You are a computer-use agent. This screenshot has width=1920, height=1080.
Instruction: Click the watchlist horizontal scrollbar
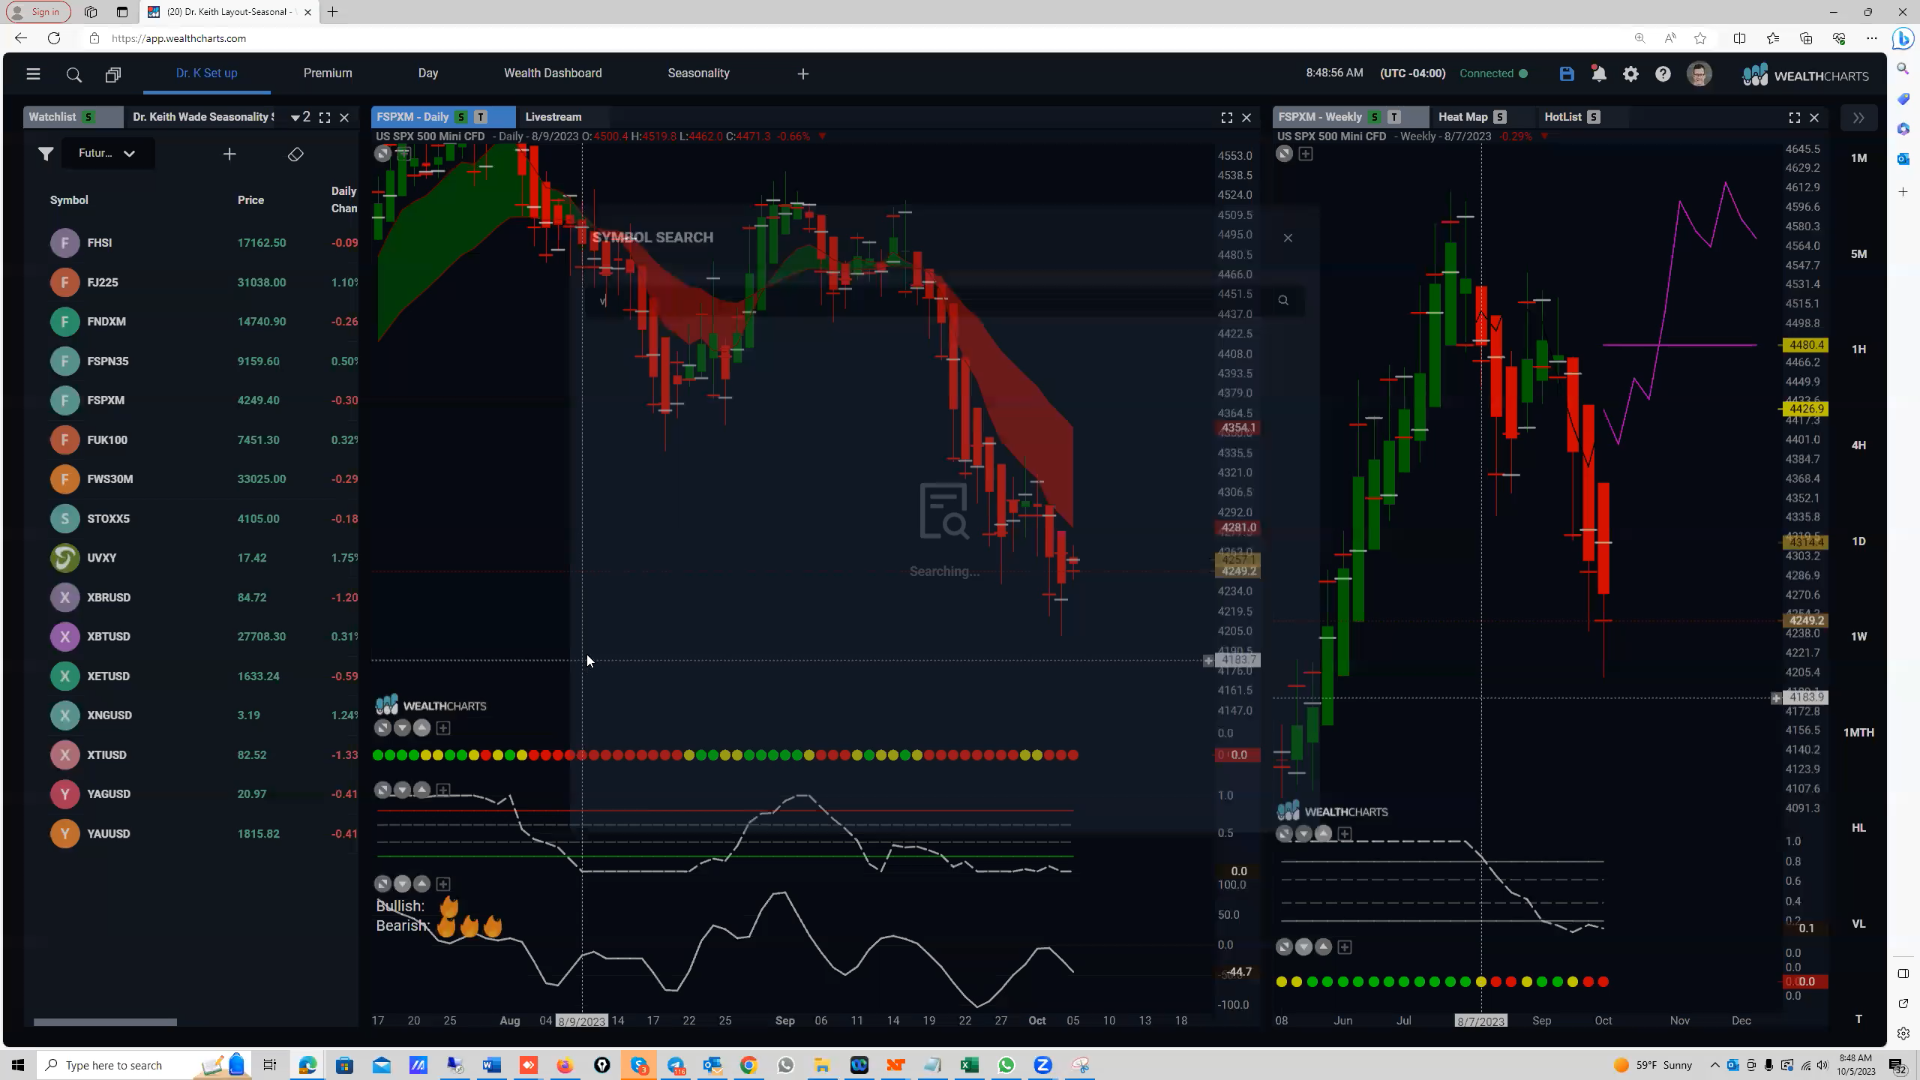[105, 1023]
